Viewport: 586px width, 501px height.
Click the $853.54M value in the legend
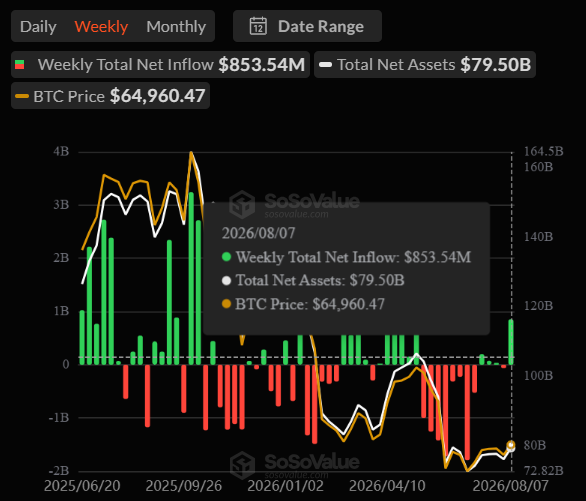coord(262,65)
